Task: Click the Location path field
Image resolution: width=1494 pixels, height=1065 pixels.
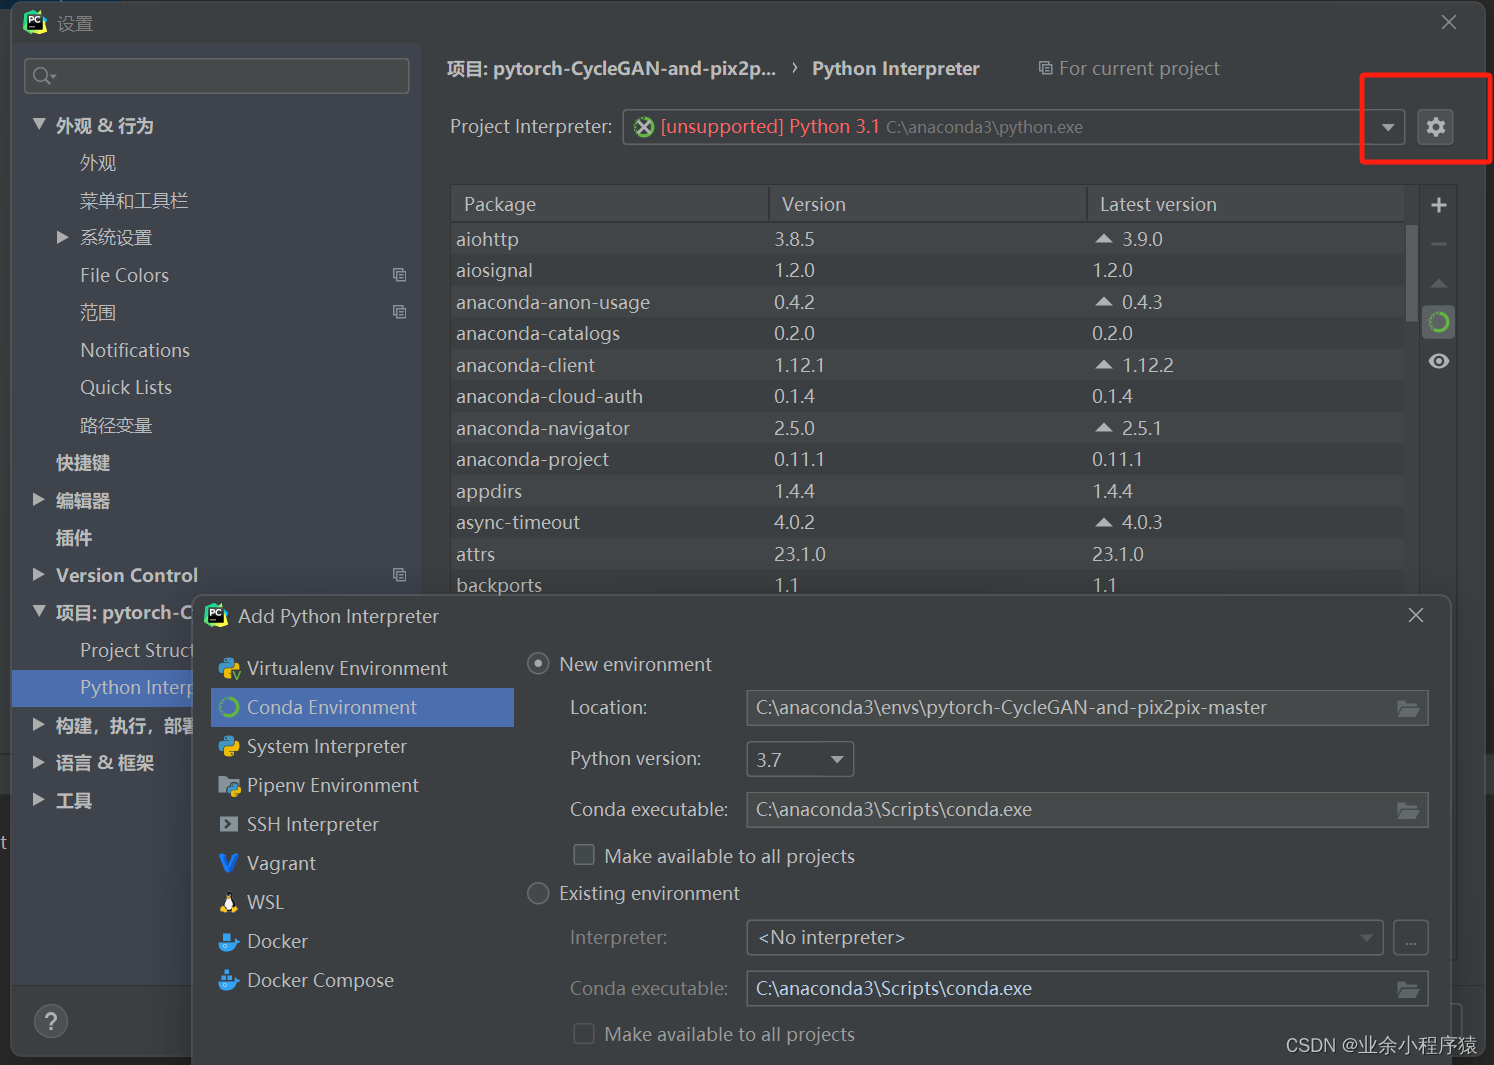Action: click(x=1087, y=708)
